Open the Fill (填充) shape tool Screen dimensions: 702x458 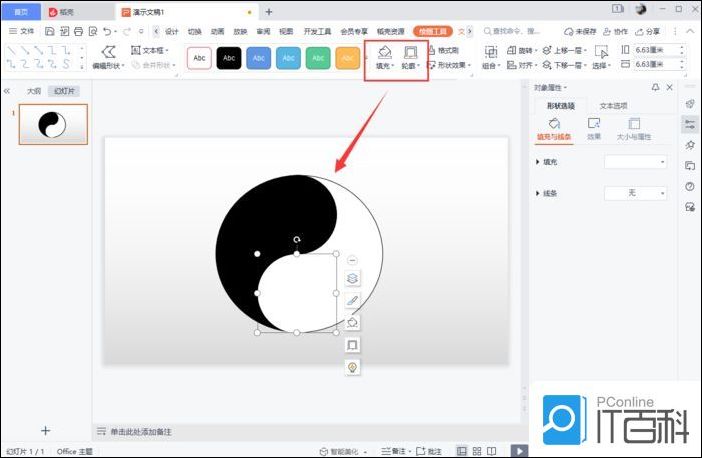click(x=384, y=57)
